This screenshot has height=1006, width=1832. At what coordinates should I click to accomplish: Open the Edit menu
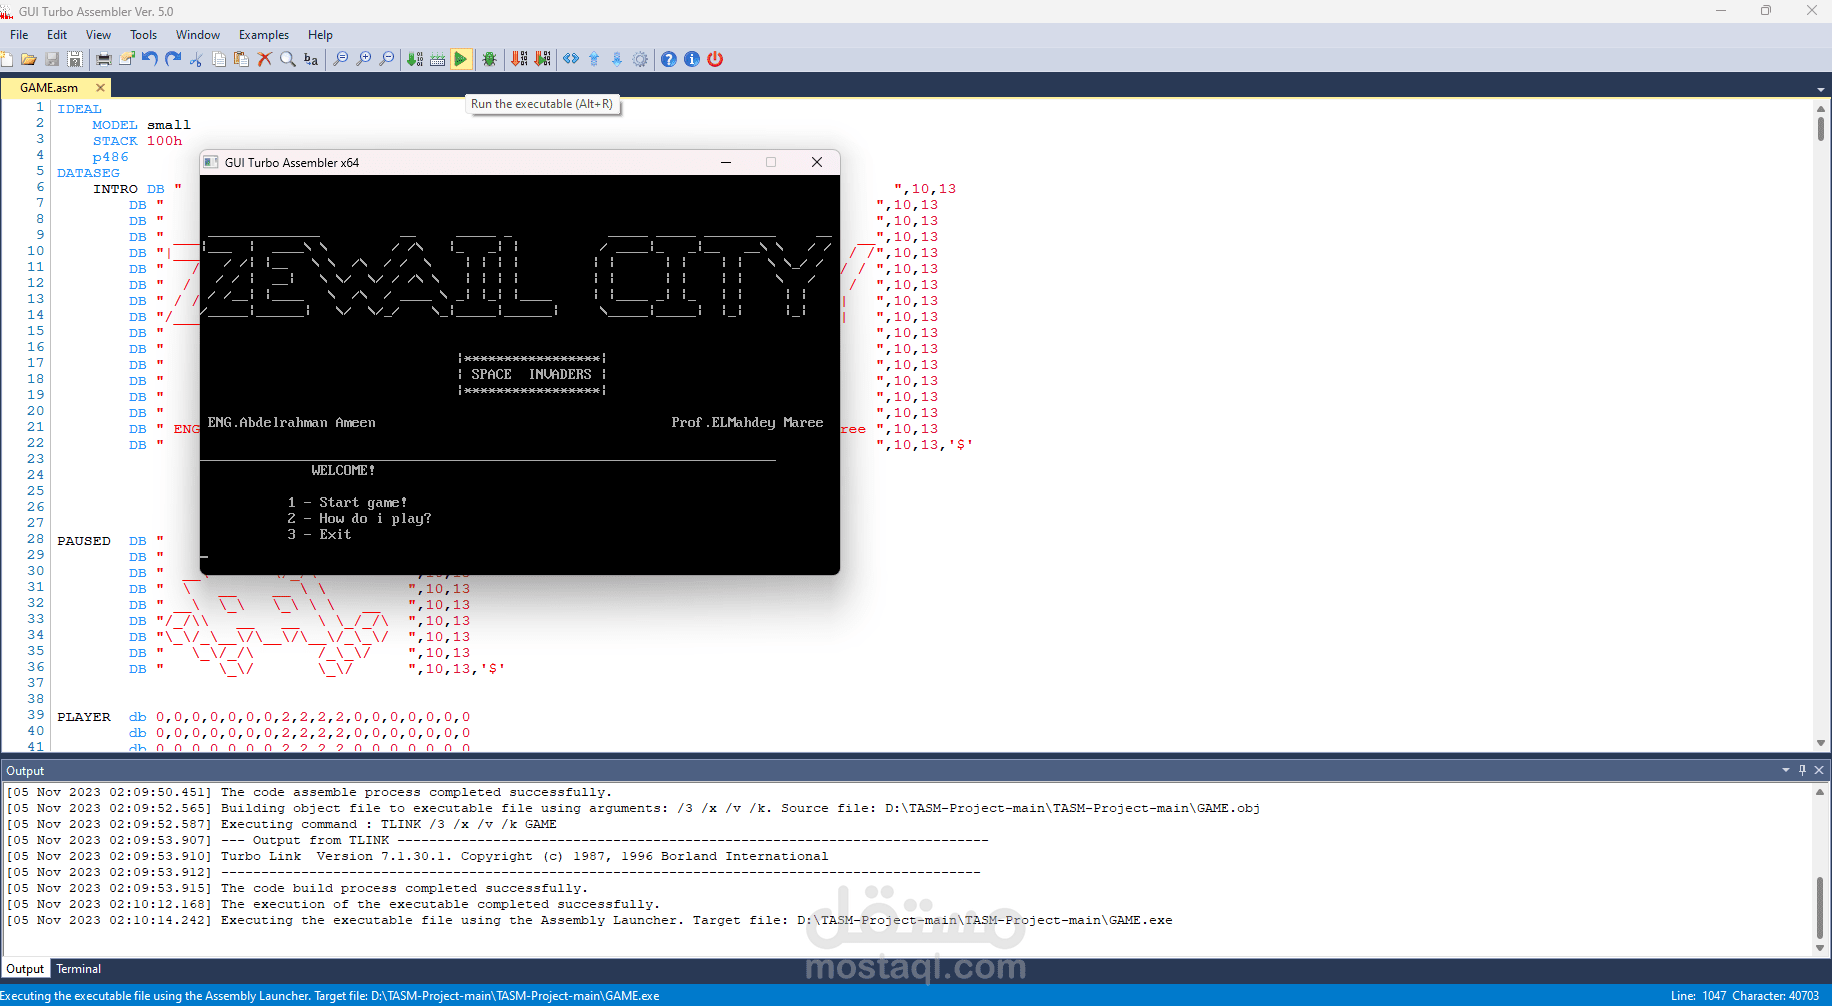57,35
